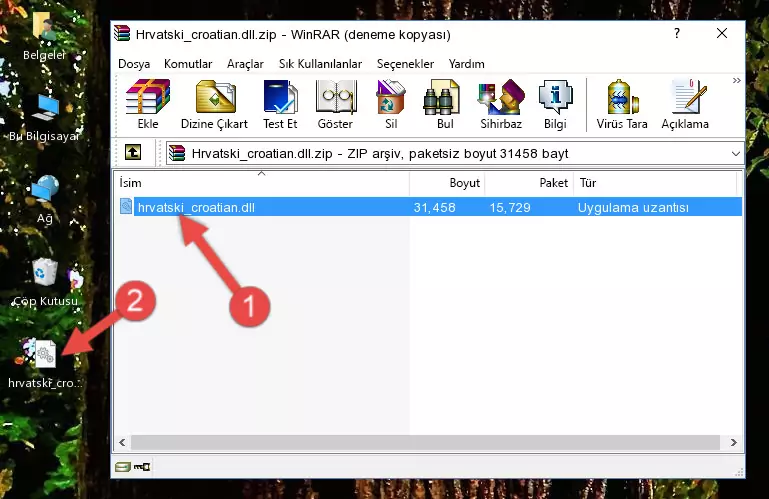Open the Seçenekler menu
This screenshot has width=769, height=499.
[405, 64]
